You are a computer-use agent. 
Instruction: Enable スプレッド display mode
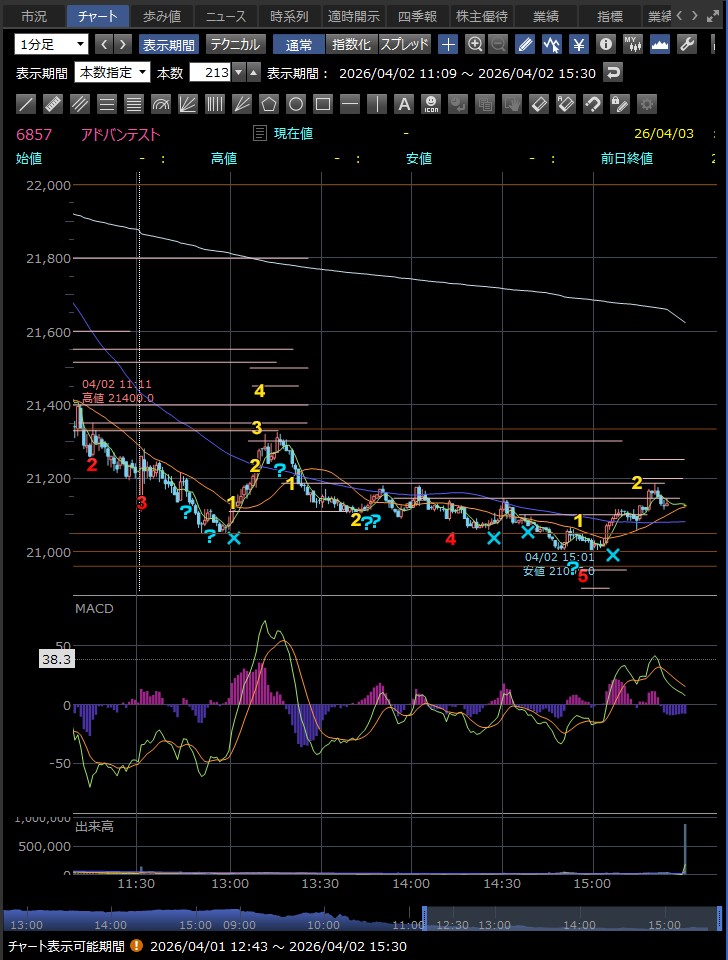(404, 44)
